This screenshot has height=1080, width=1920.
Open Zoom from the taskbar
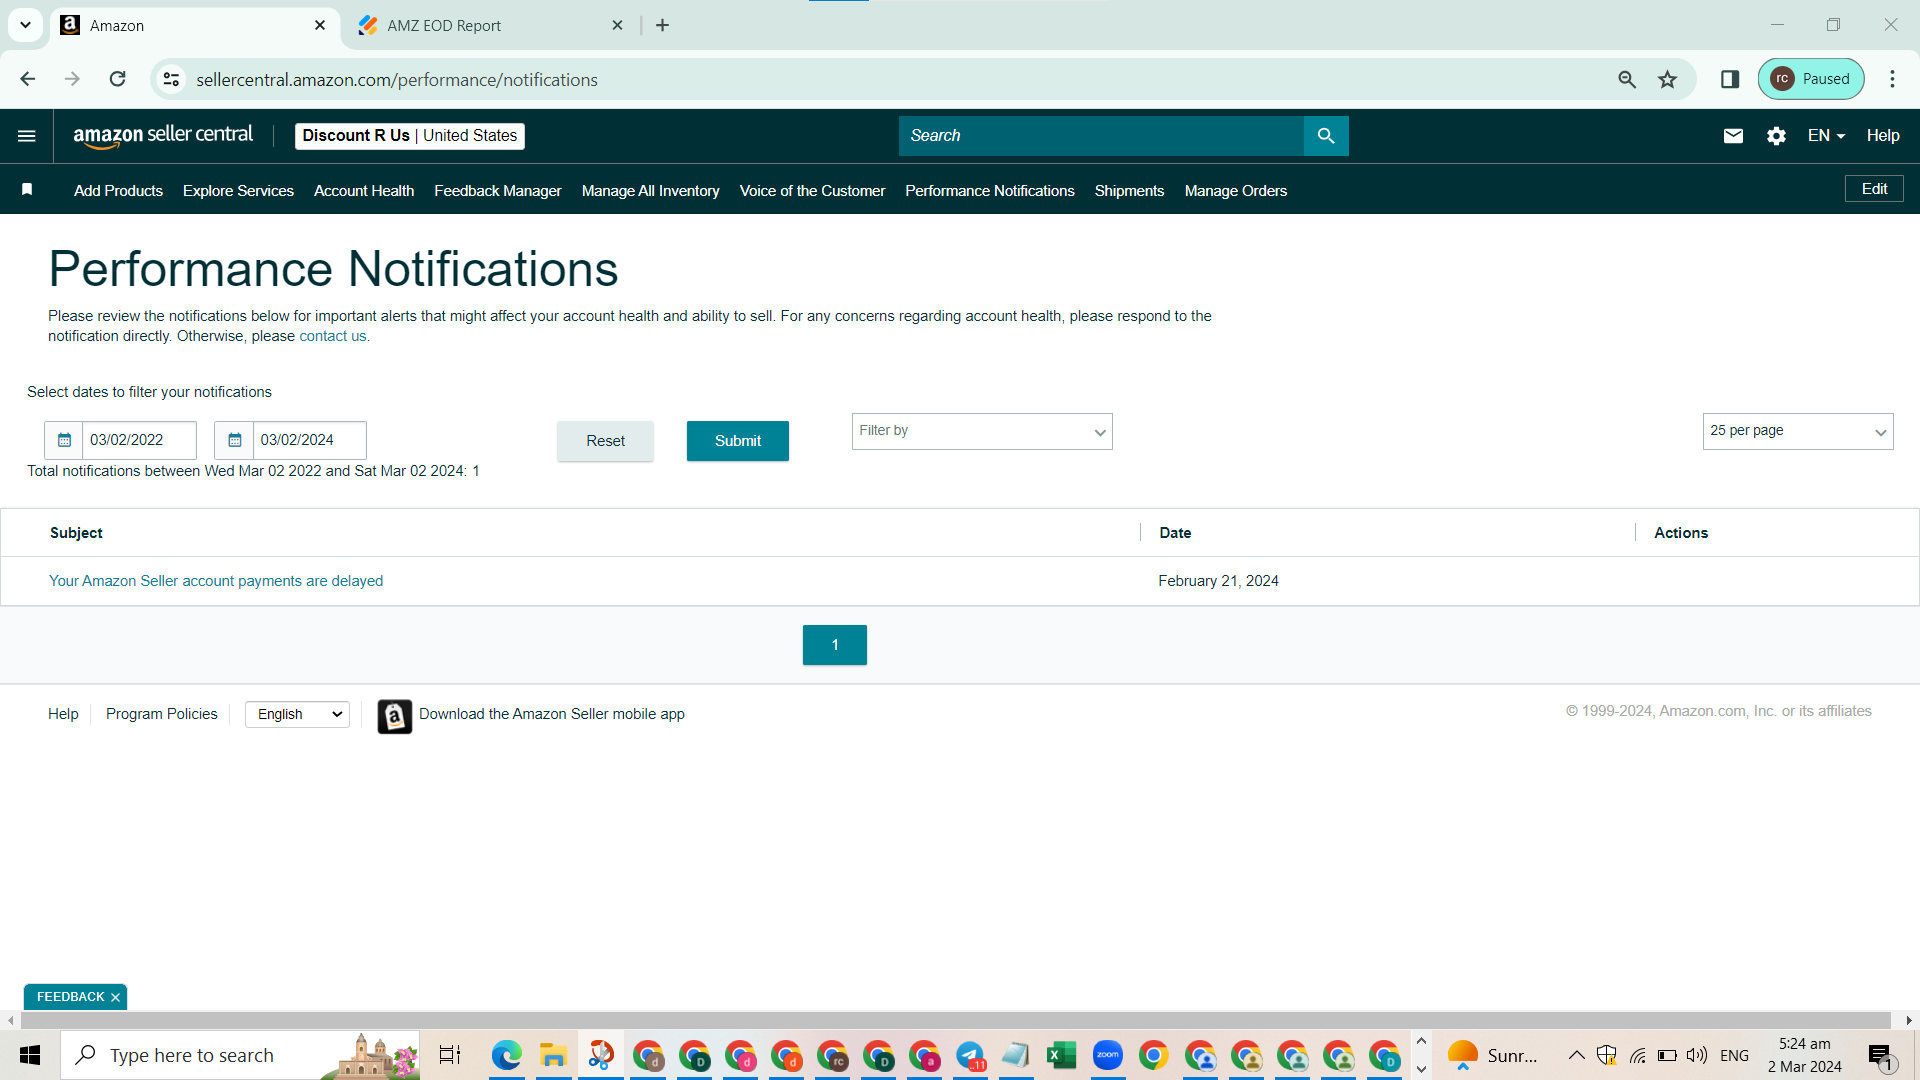1107,1055
